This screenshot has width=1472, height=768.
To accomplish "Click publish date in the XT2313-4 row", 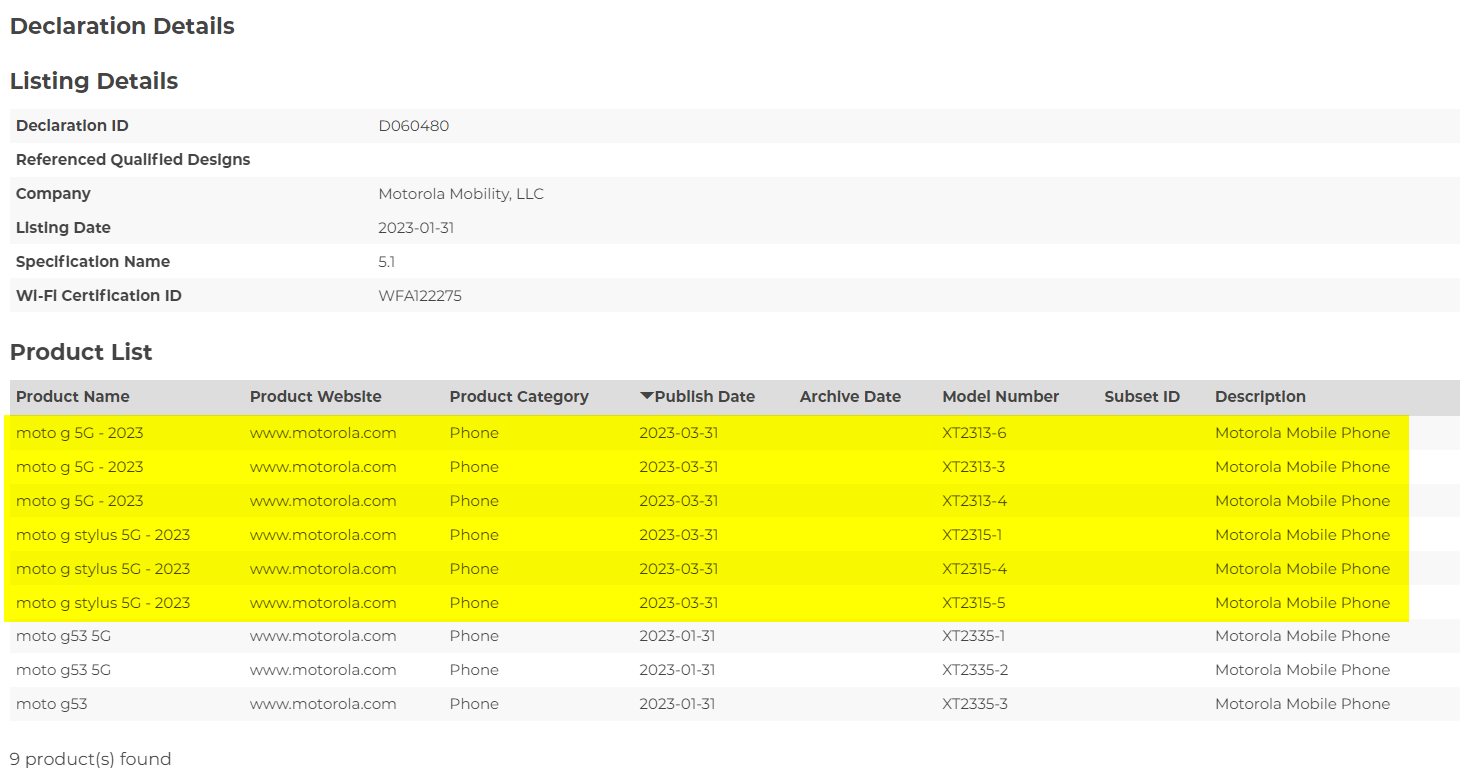I will 679,501.
